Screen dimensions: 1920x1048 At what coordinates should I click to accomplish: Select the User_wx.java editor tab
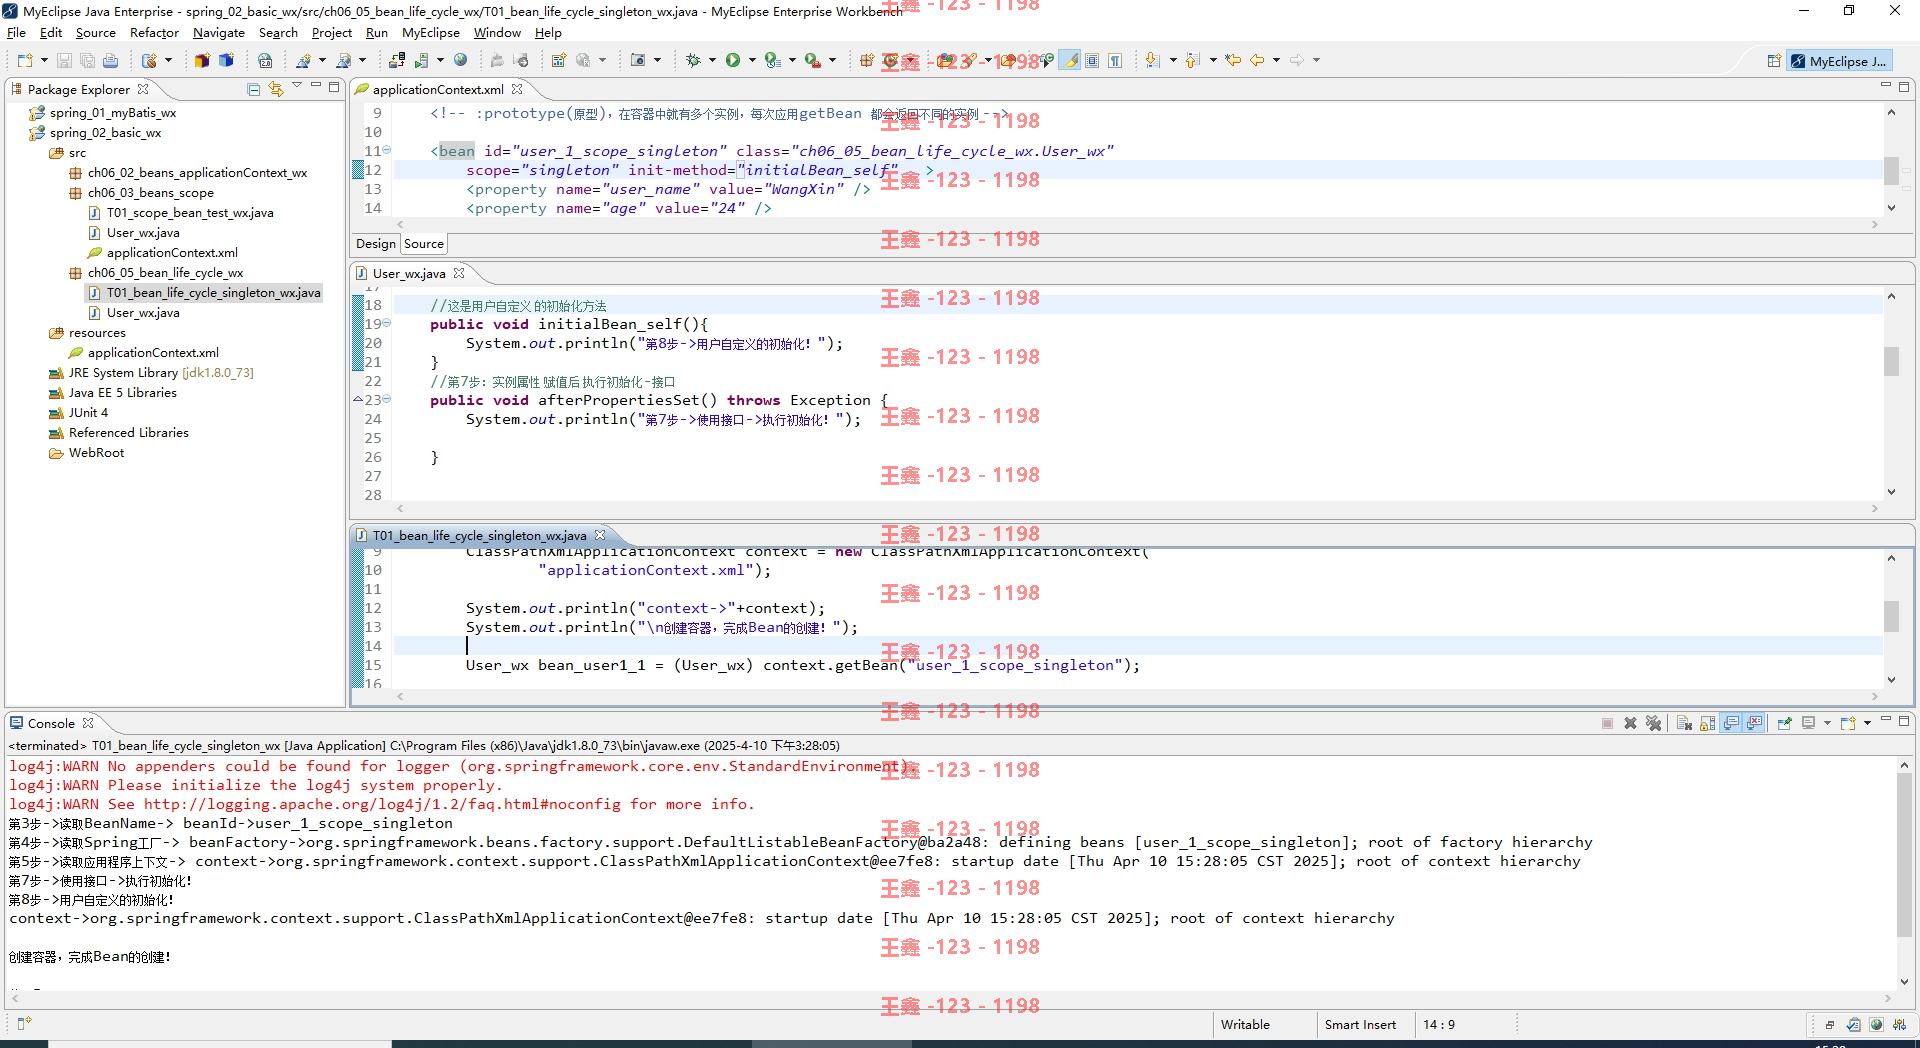[x=409, y=274]
